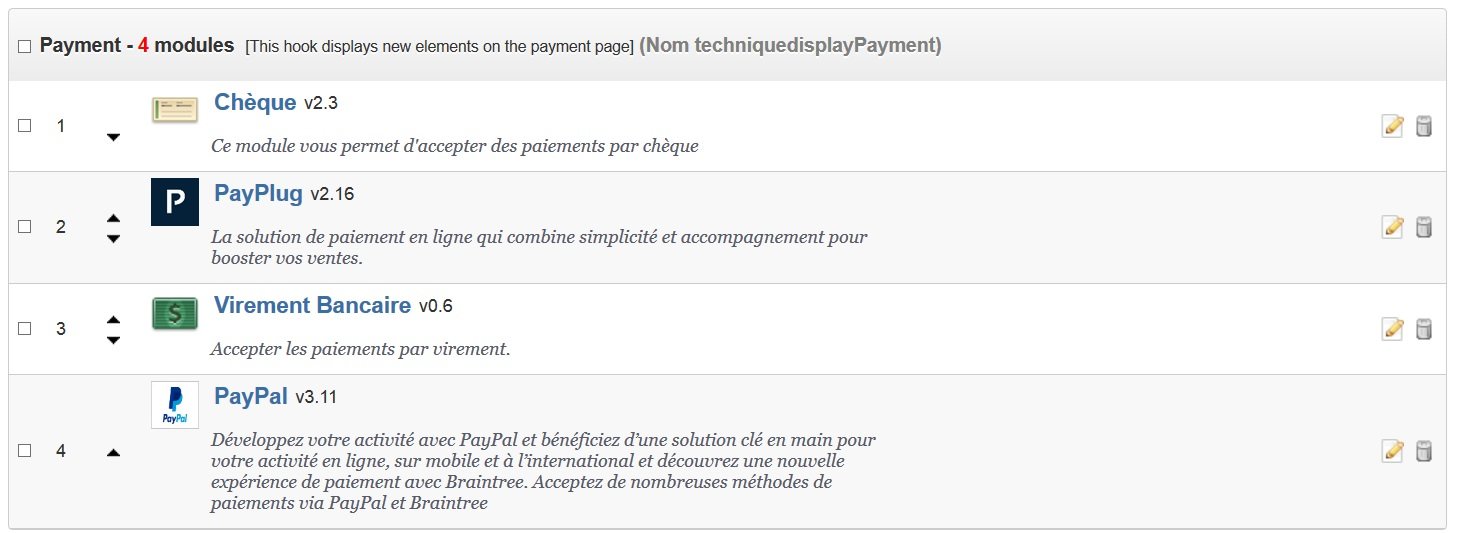Viewport: 1460px width, 533px height.
Task: Tick the checkbox beside PayPal row
Action: (25, 451)
